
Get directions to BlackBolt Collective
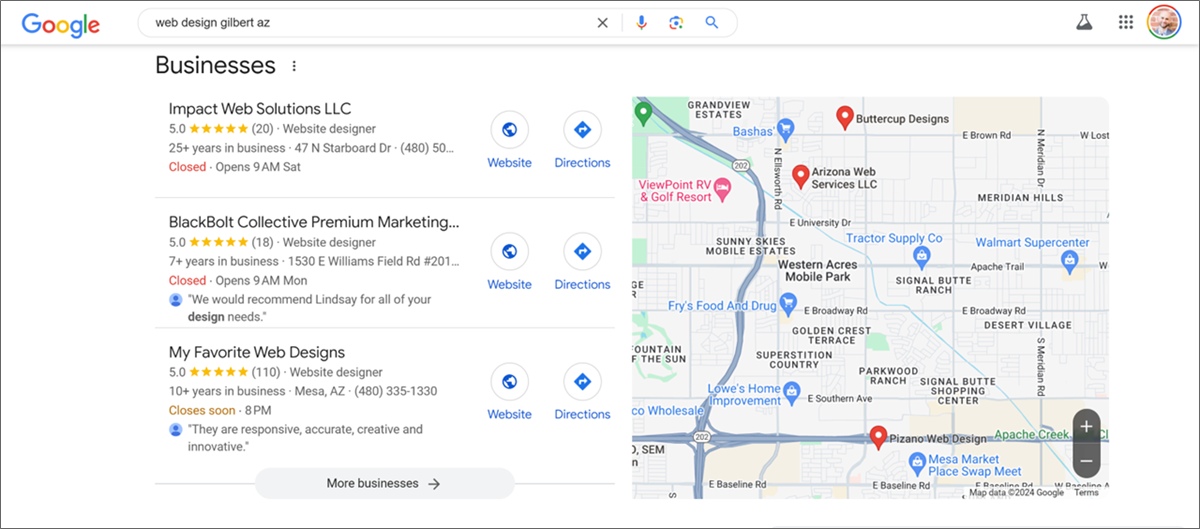pos(582,263)
